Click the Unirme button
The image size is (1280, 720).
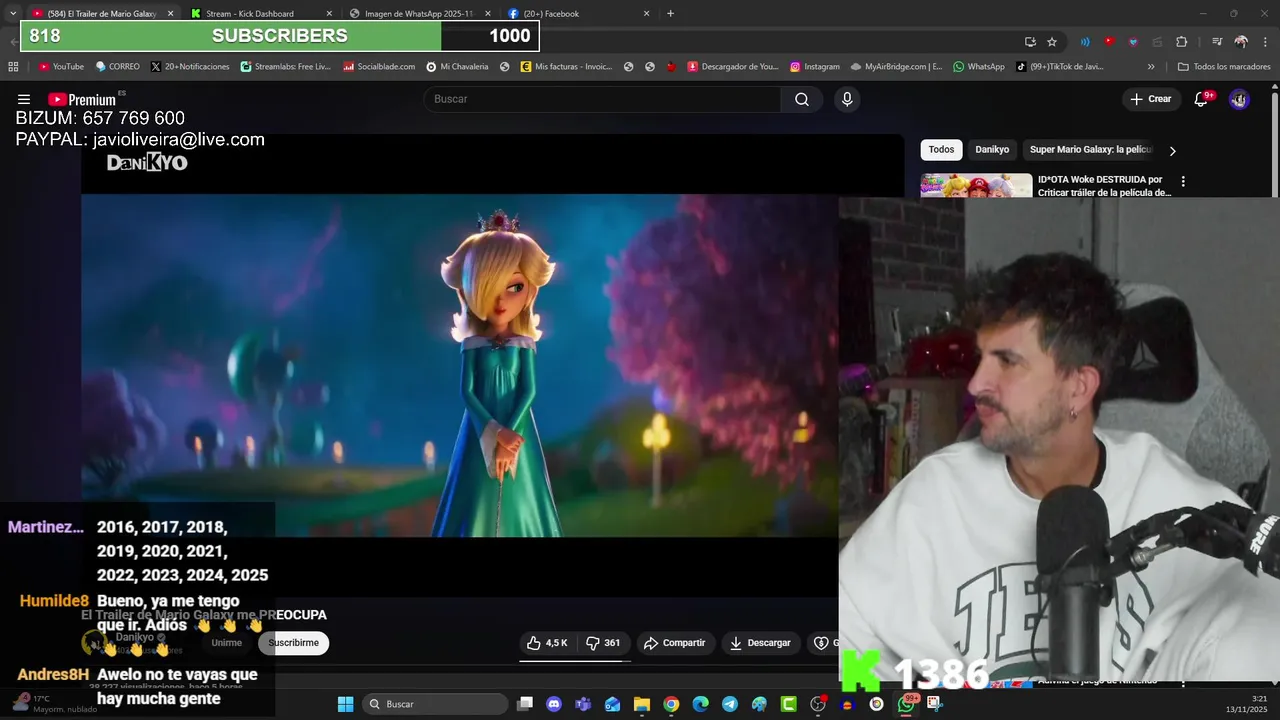227,643
